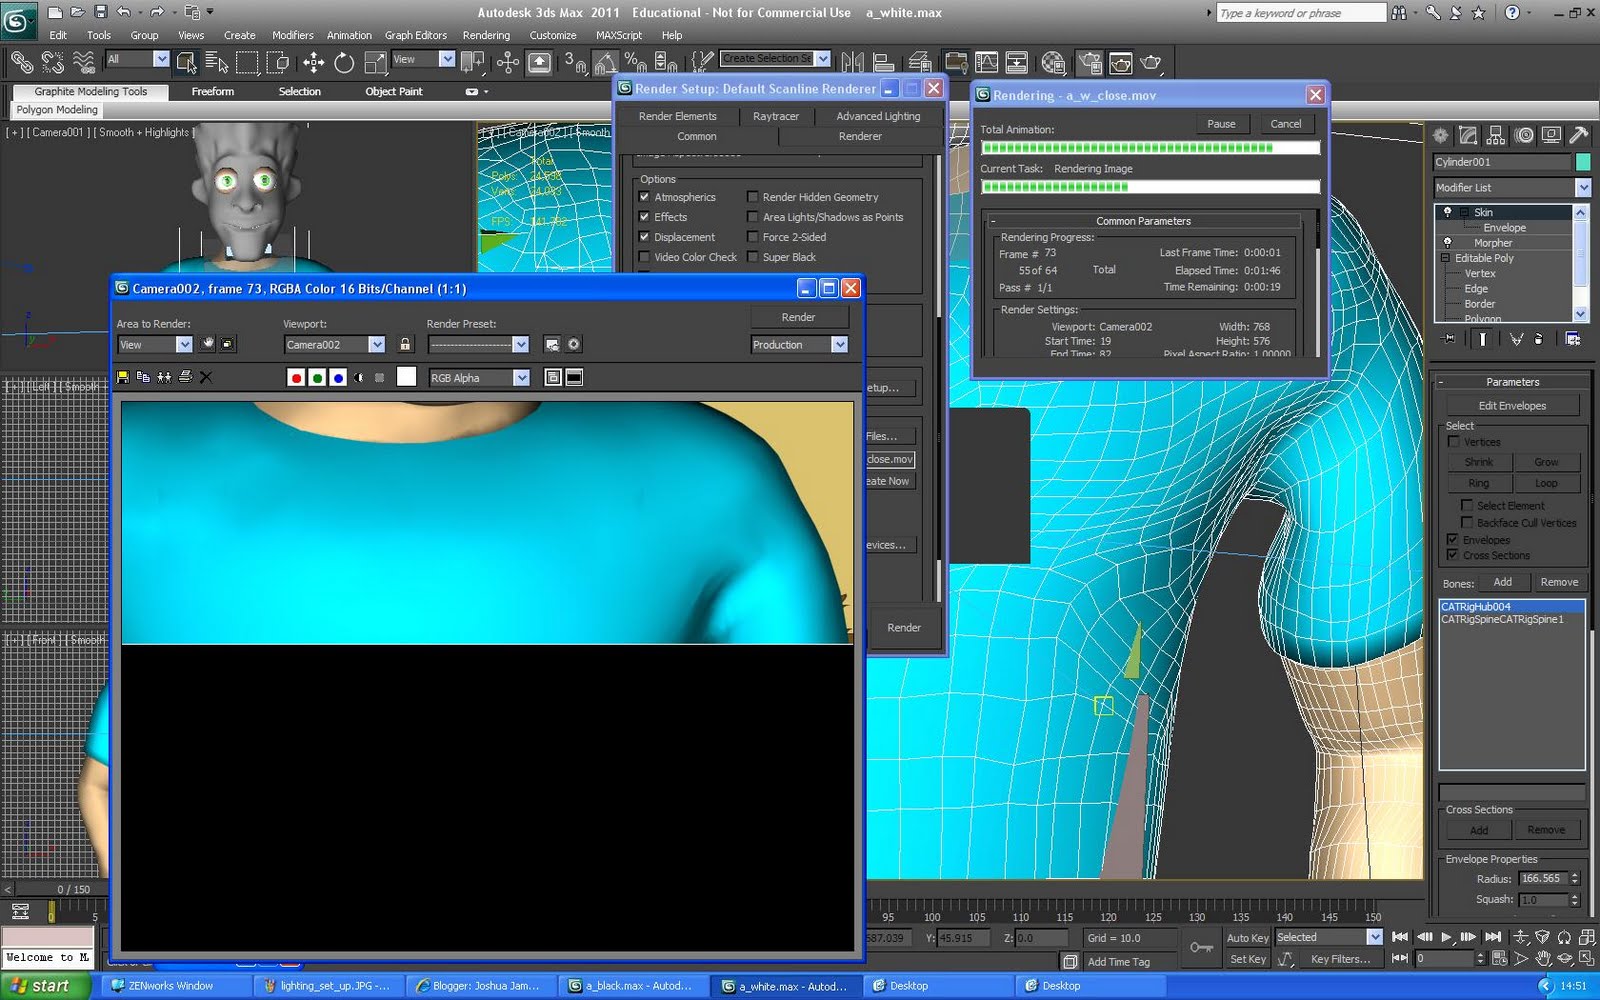Click the Edit Envelopes button
The height and width of the screenshot is (1000, 1600).
click(1512, 405)
